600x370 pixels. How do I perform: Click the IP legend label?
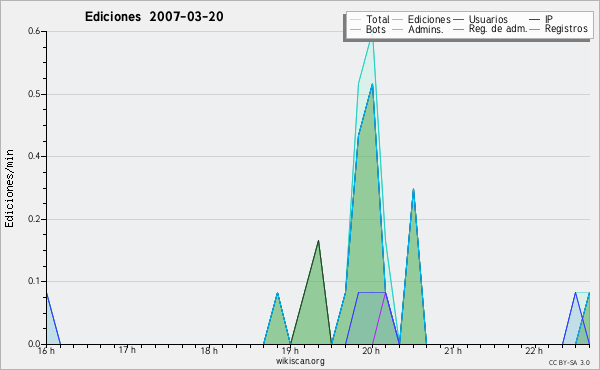[549, 19]
